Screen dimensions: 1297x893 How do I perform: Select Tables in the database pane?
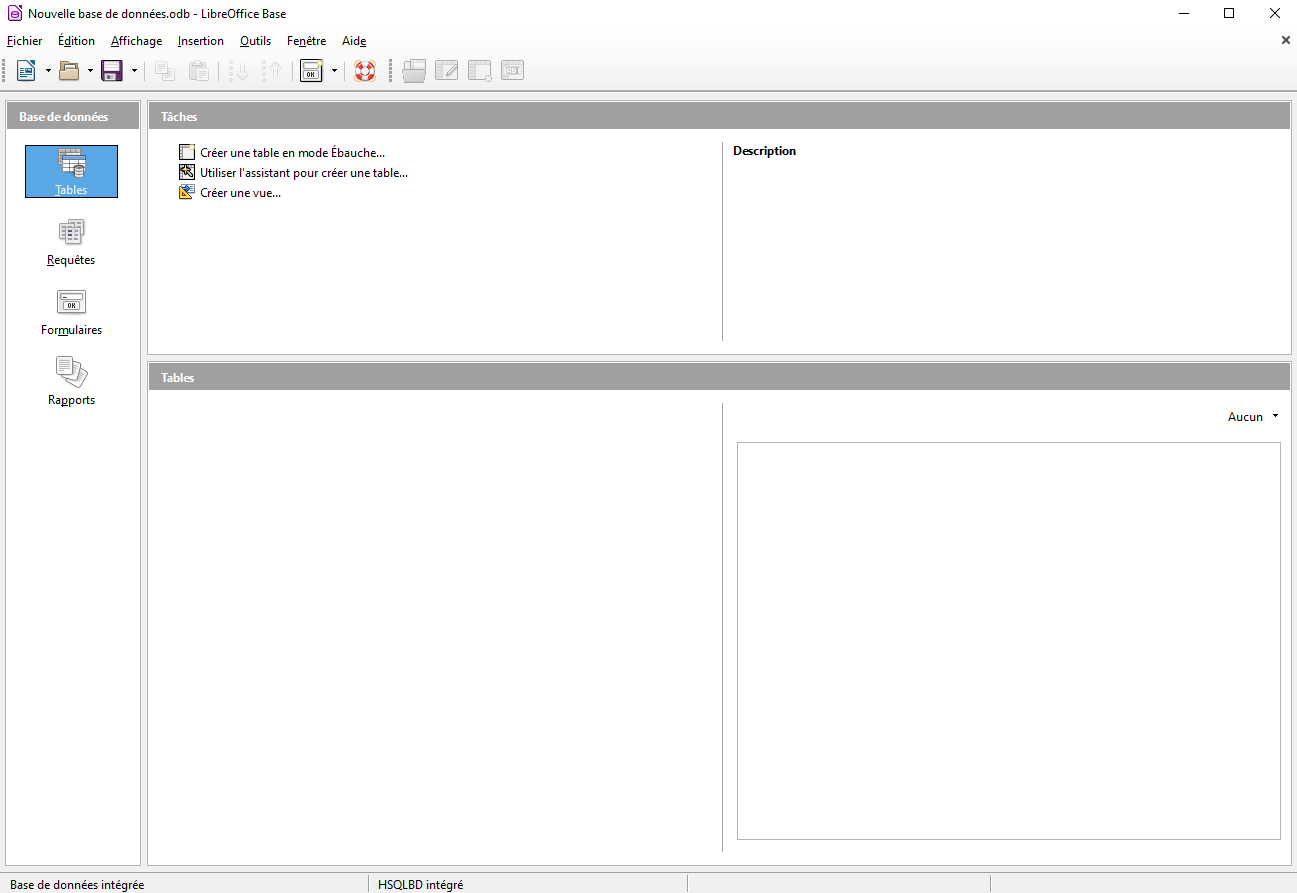[x=71, y=171]
